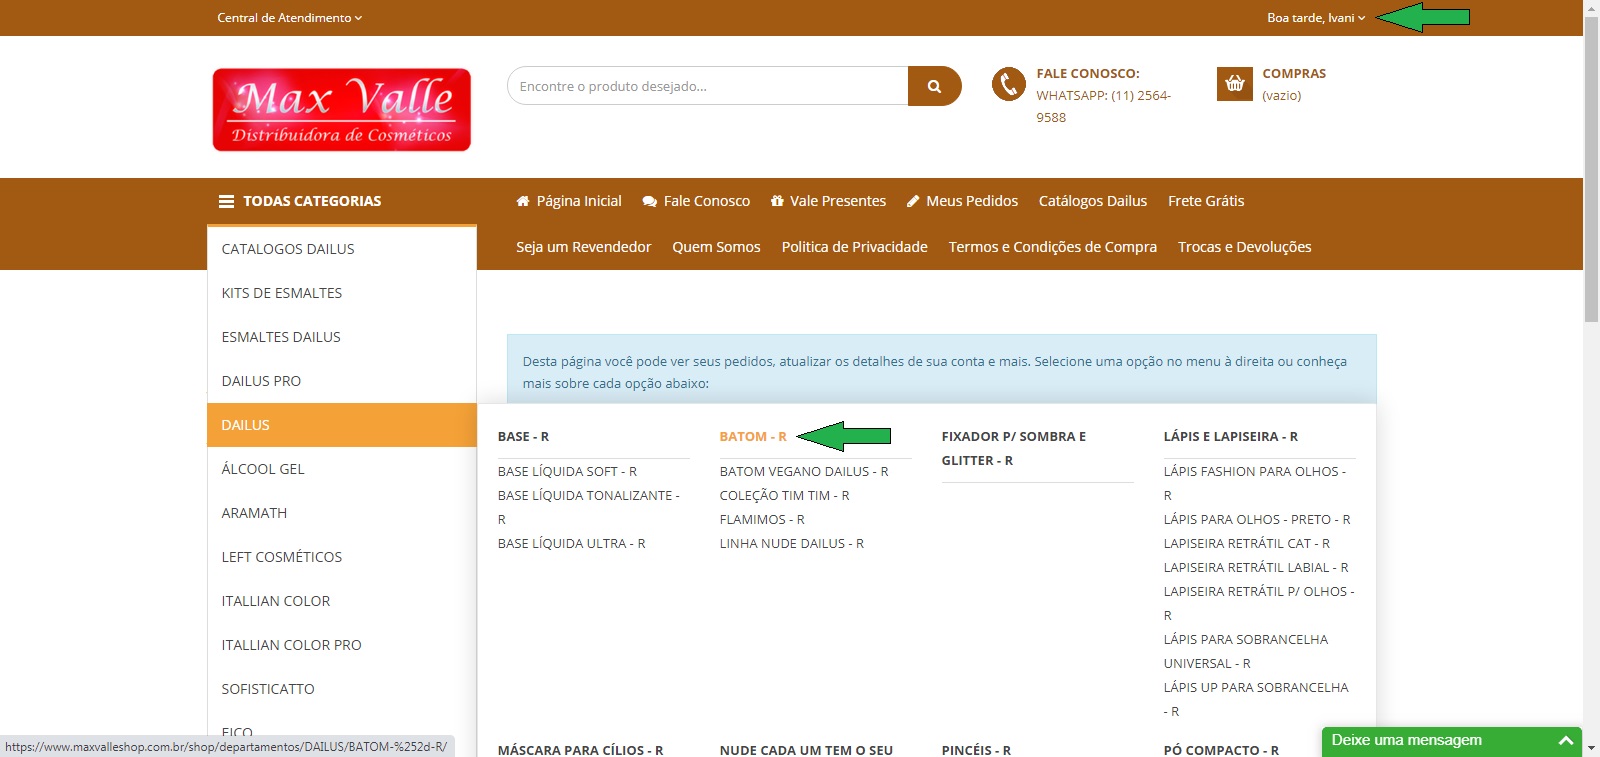Image resolution: width=1600 pixels, height=757 pixels.
Task: Select ITALLIAN COLOR PRO category
Action: (341, 645)
